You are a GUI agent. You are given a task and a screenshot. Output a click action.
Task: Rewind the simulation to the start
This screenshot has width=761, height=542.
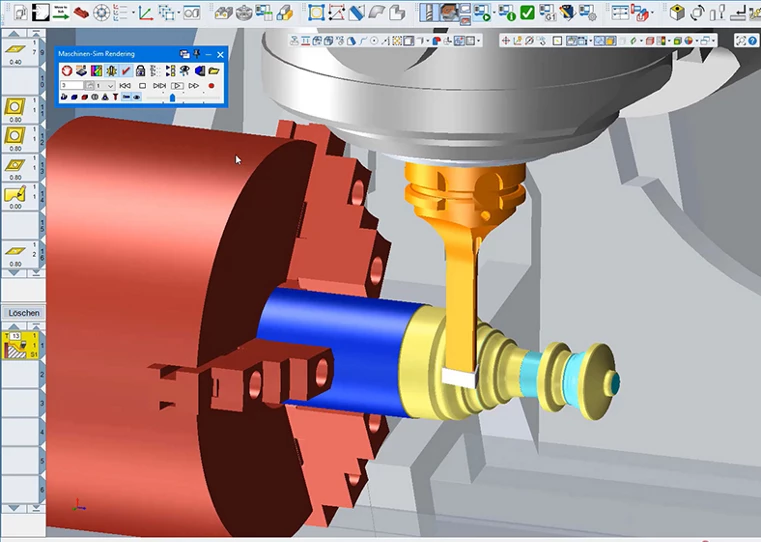(125, 86)
